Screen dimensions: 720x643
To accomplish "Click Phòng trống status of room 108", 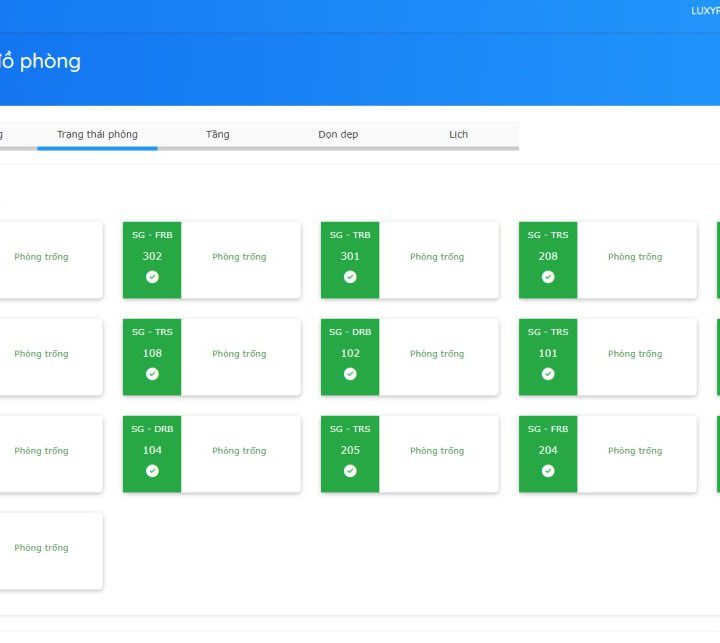I will pyautogui.click(x=239, y=354).
